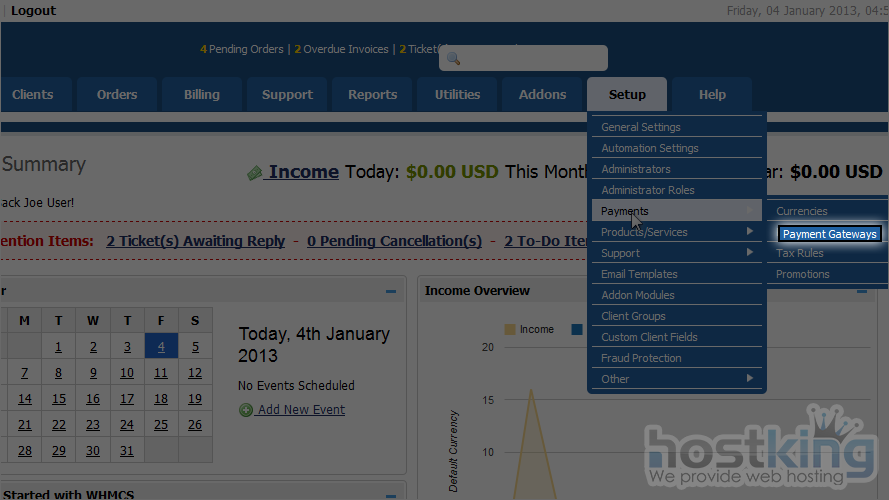
Task: Click the Income money icon
Action: [x=255, y=173]
